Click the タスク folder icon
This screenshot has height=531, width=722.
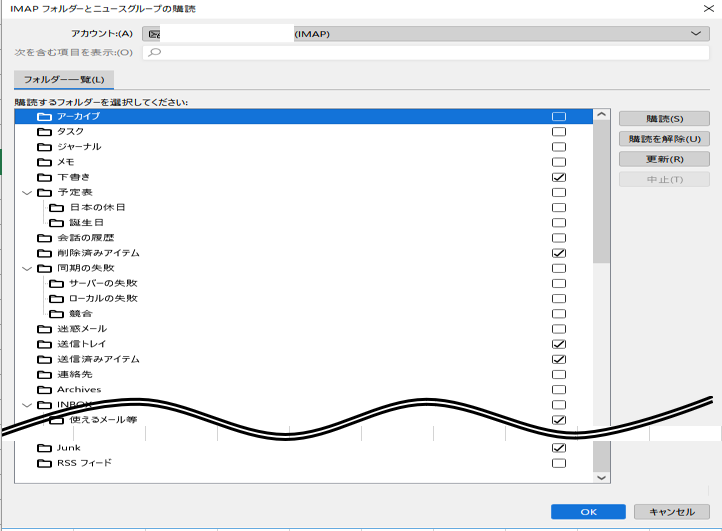pyautogui.click(x=44, y=132)
